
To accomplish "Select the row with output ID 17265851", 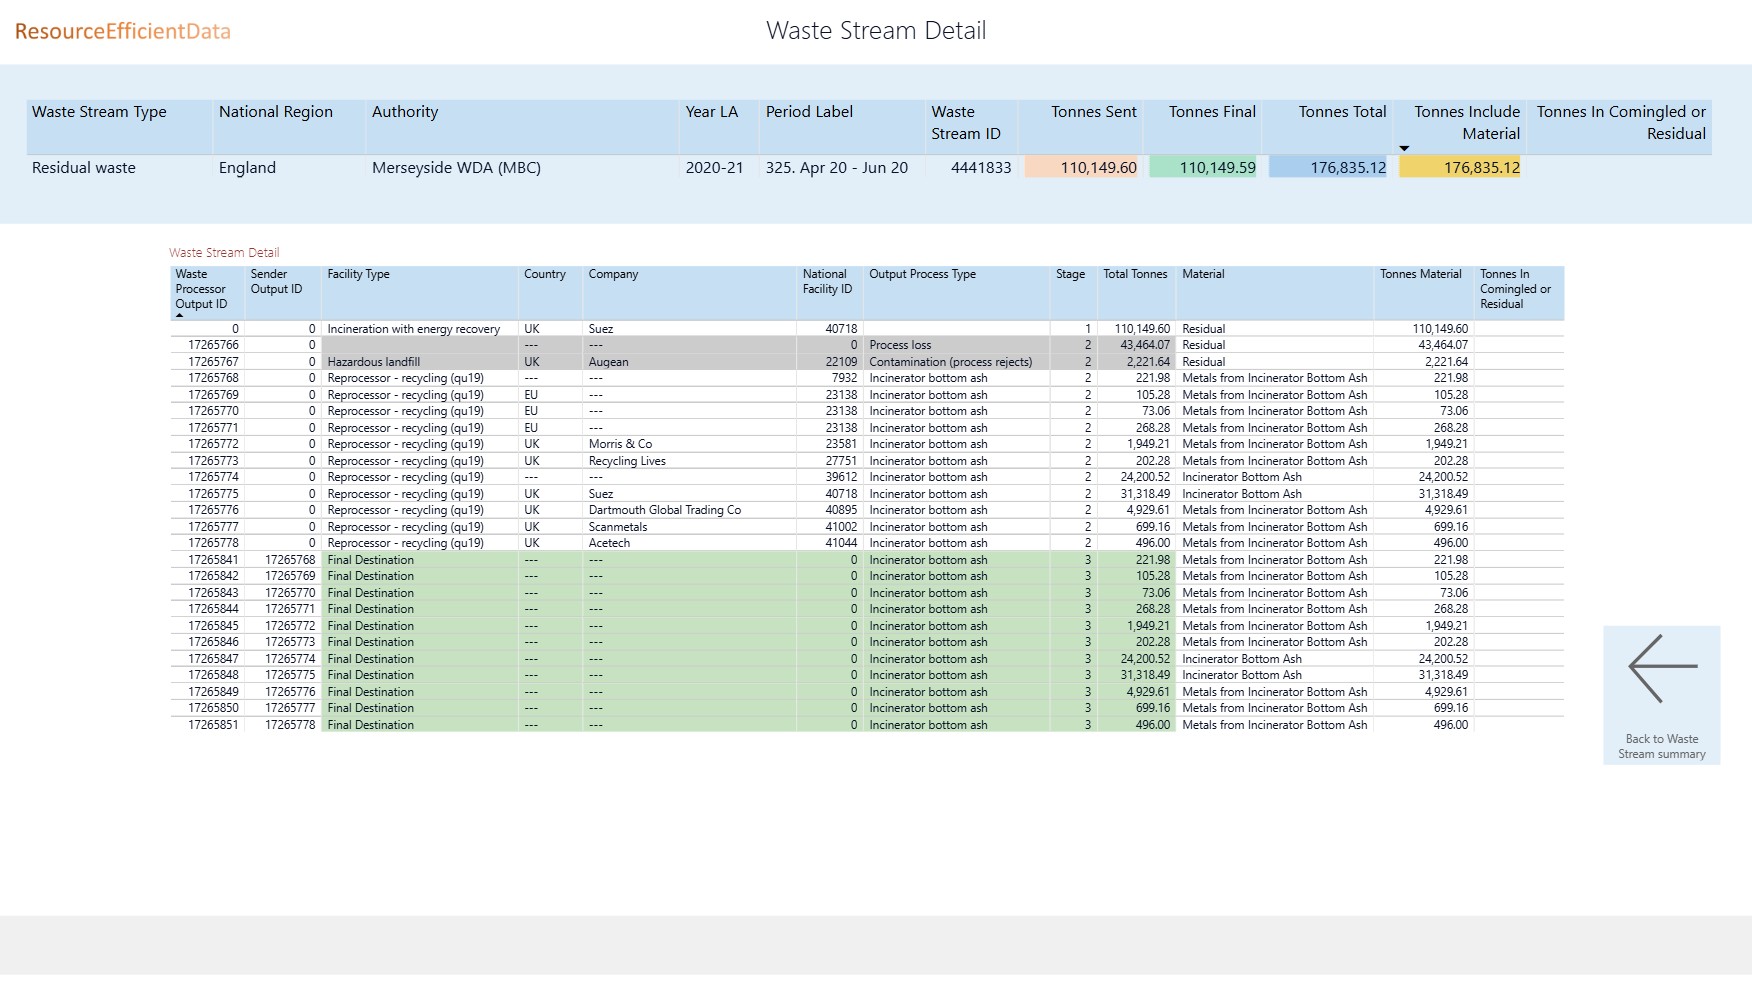I will click(x=213, y=725).
